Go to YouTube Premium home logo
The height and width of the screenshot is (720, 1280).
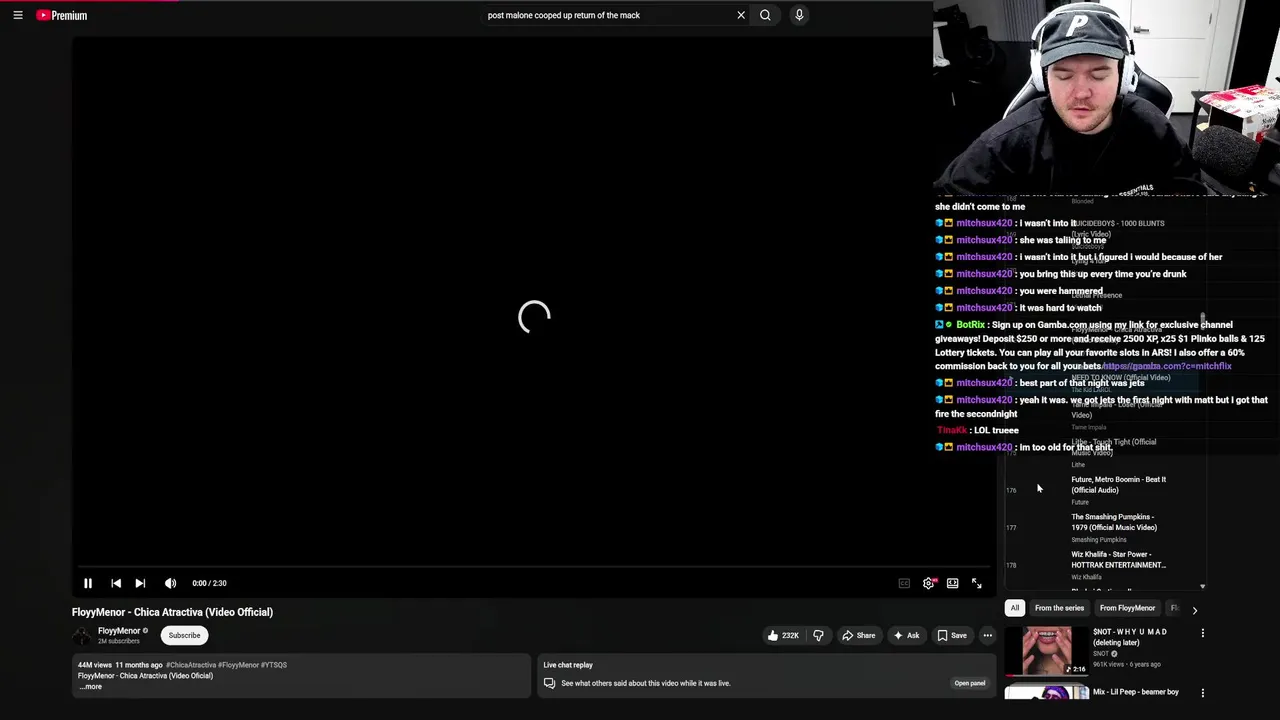(62, 15)
